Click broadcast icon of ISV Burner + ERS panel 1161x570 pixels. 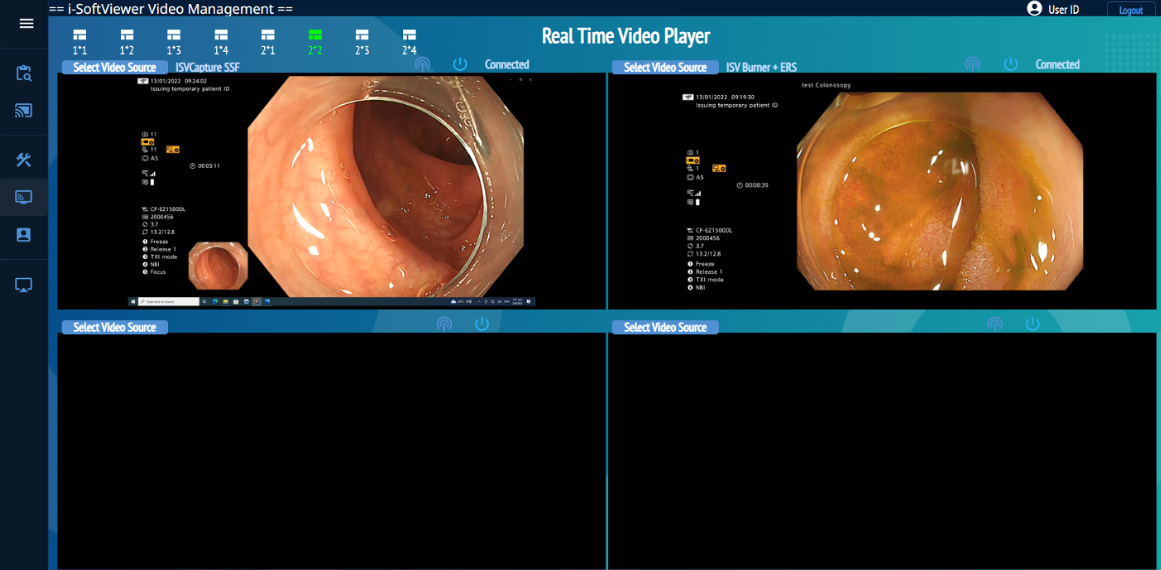(x=972, y=64)
